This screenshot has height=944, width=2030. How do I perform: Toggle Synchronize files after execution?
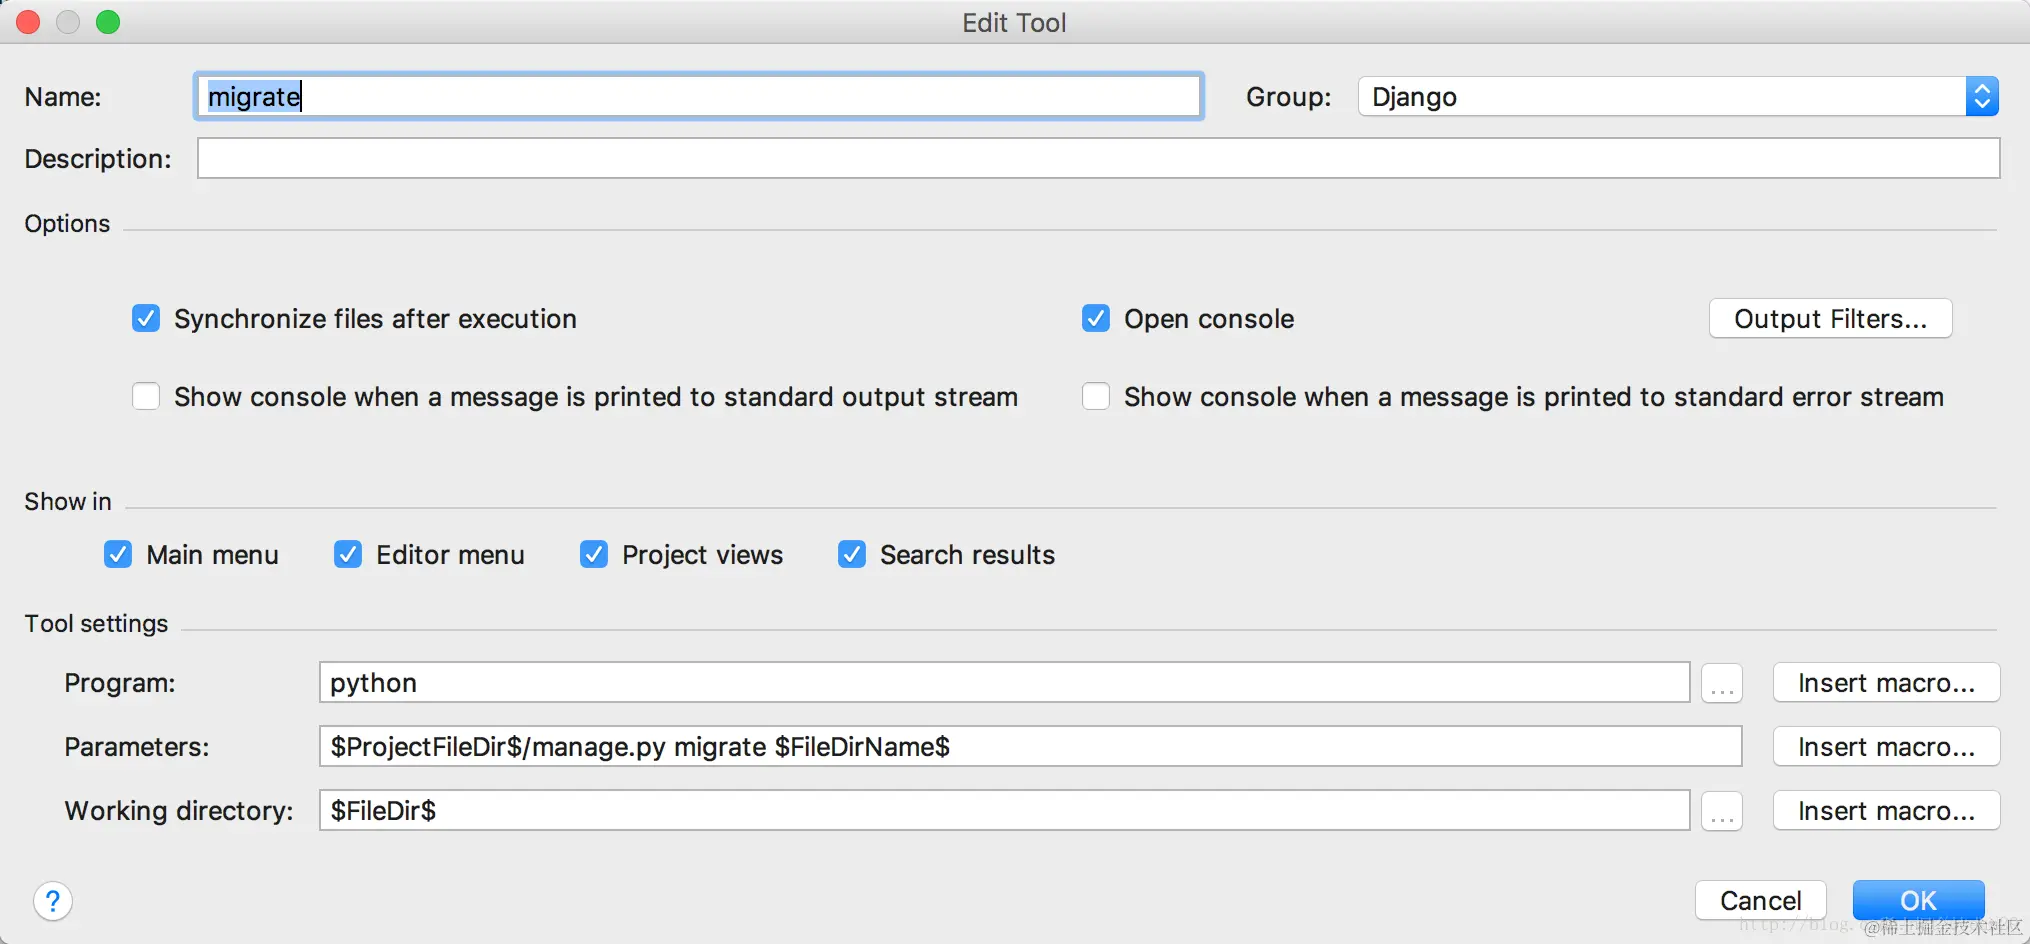[x=146, y=319]
